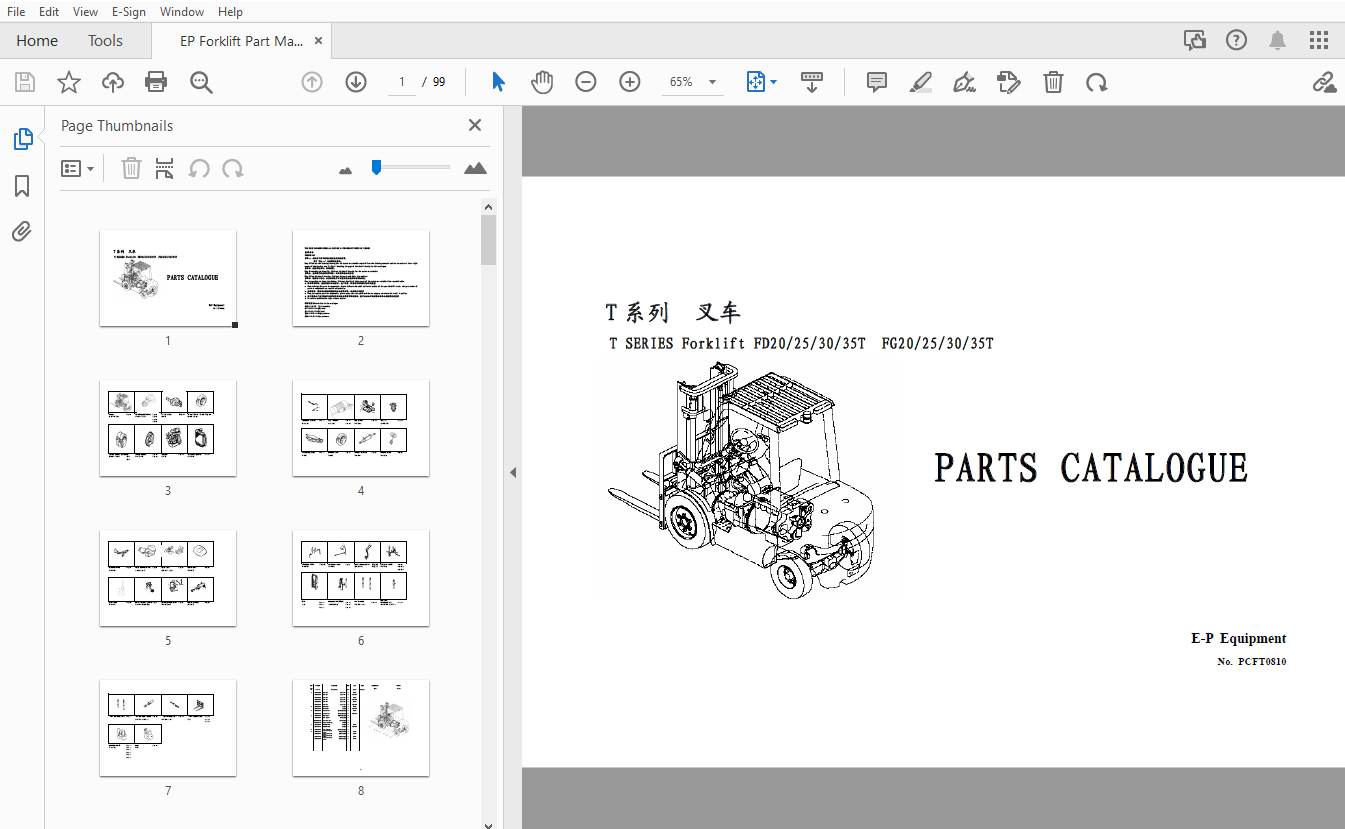1345x829 pixels.
Task: Share the link with the chain cloud icon
Action: (x=1324, y=82)
